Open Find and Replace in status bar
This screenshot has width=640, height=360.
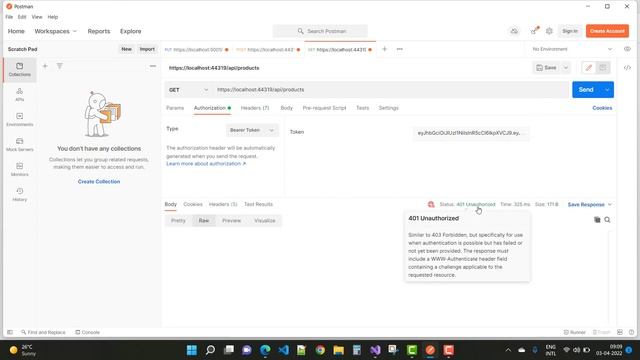tap(43, 332)
